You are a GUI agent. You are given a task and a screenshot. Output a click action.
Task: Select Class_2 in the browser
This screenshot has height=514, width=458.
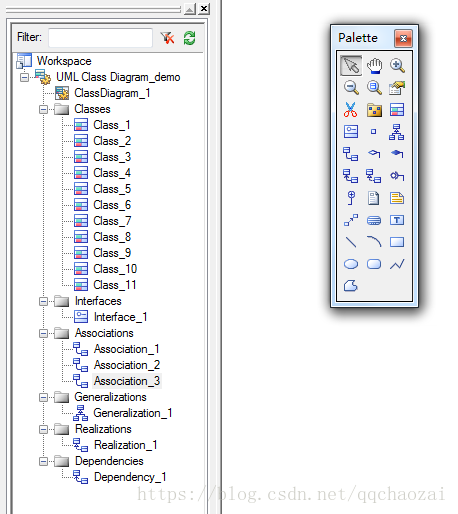112,141
